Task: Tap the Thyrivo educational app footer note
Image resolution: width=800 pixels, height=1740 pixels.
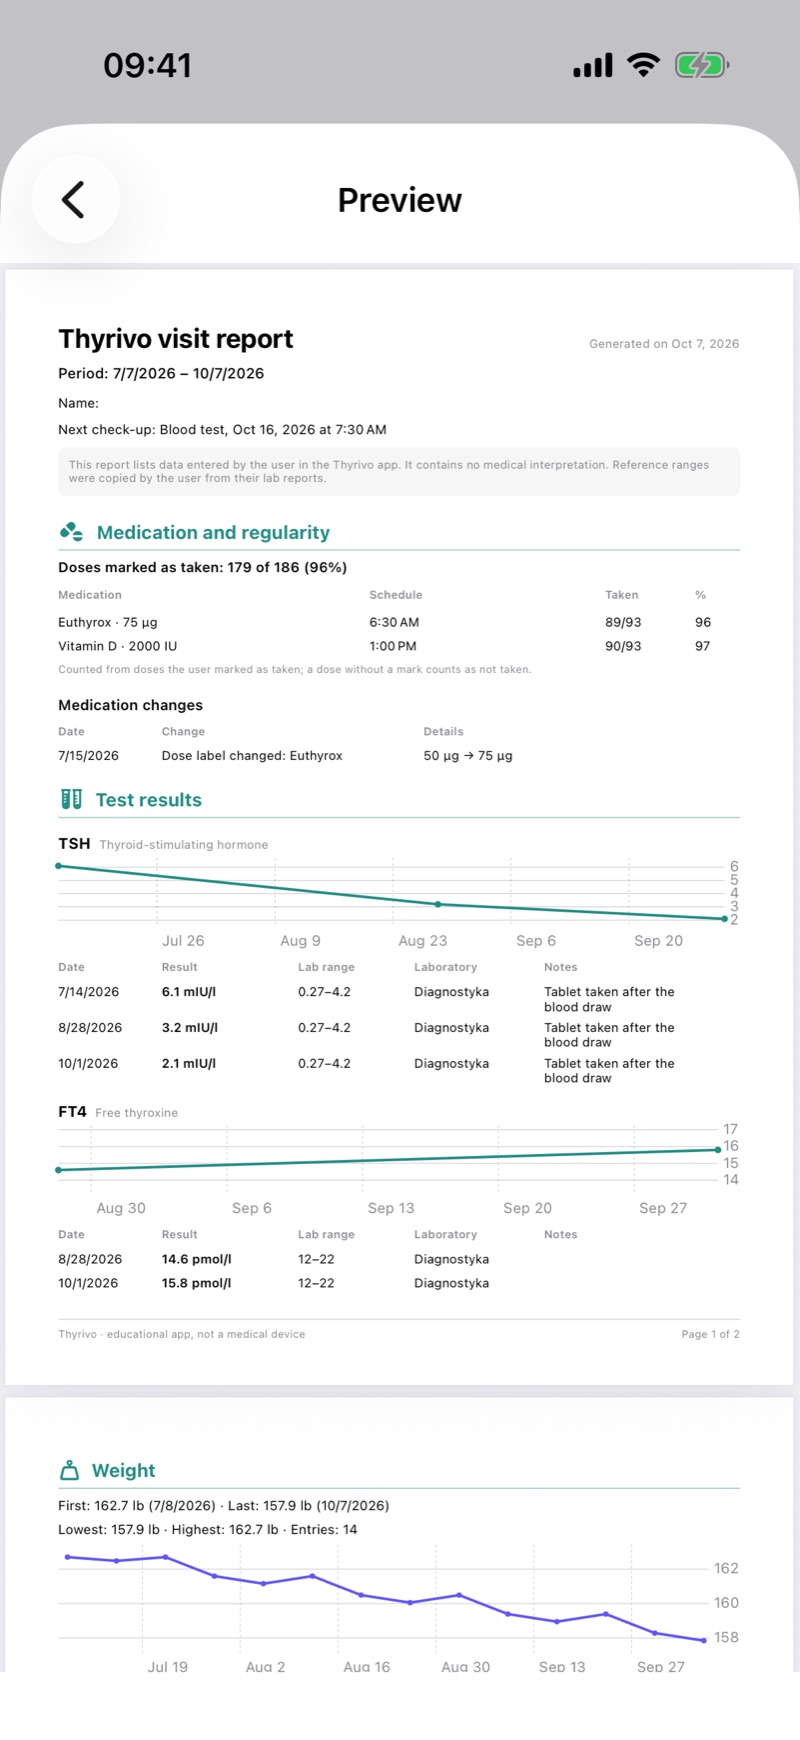Action: (182, 1334)
